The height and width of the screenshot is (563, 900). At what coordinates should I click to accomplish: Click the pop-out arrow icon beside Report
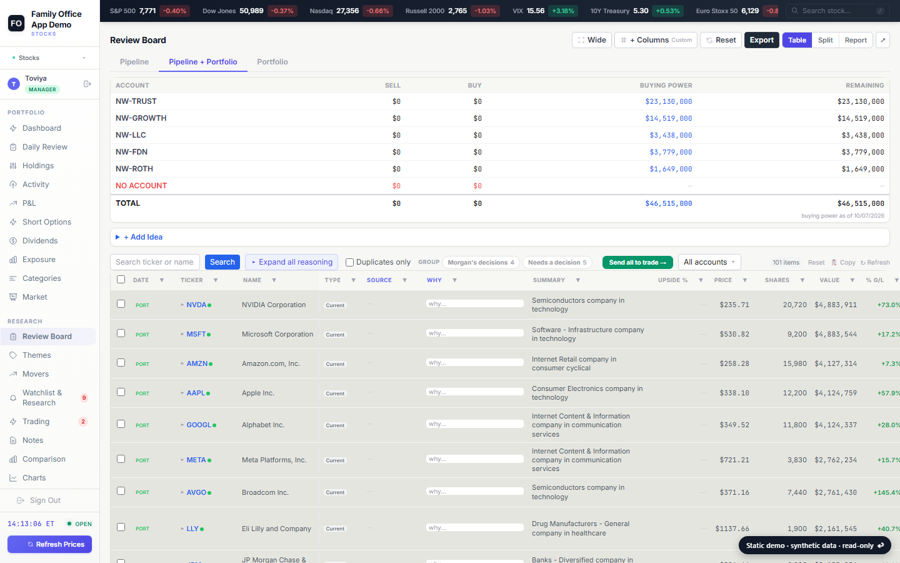(883, 40)
